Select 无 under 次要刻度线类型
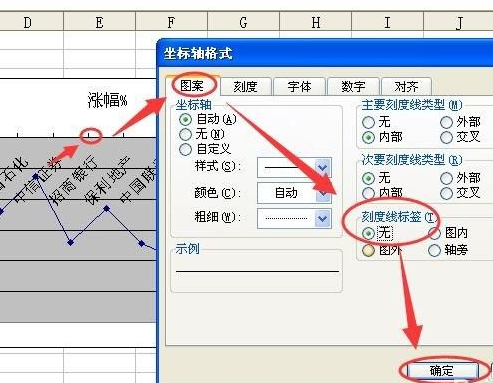Viewport: 493px width, 383px height. pos(368,178)
